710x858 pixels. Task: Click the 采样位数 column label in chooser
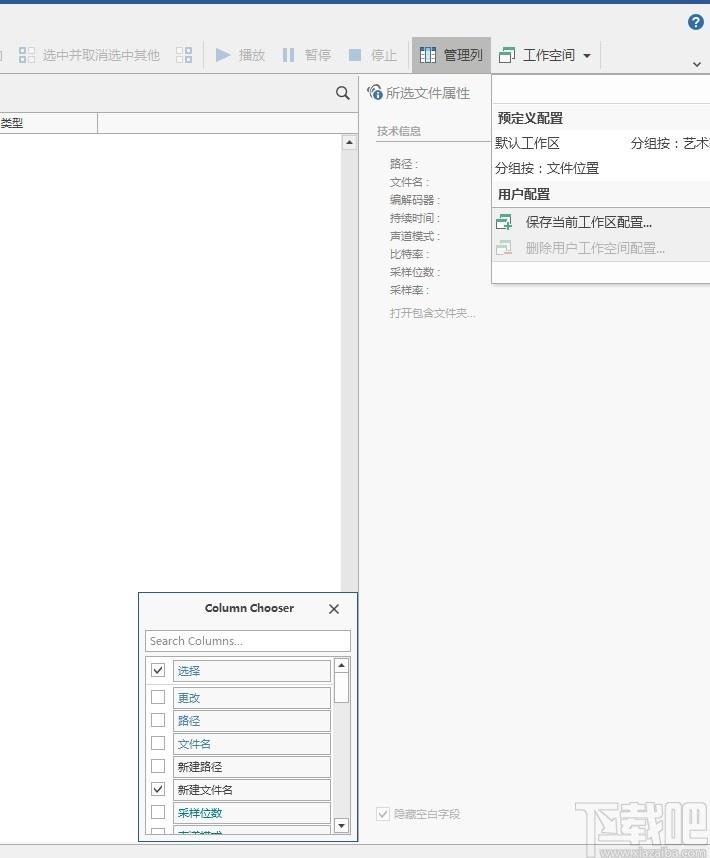pos(252,813)
